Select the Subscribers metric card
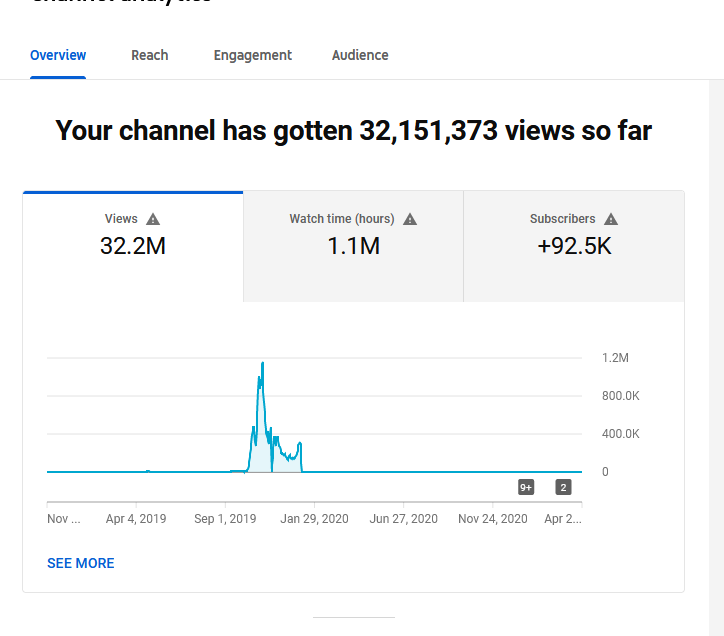This screenshot has height=636, width=724. pos(574,247)
